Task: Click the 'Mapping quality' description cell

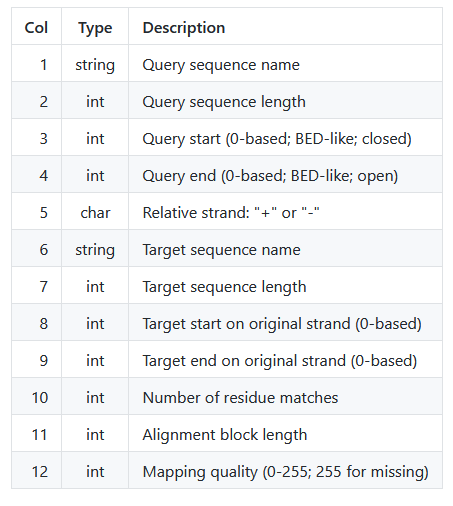Action: coord(285,470)
